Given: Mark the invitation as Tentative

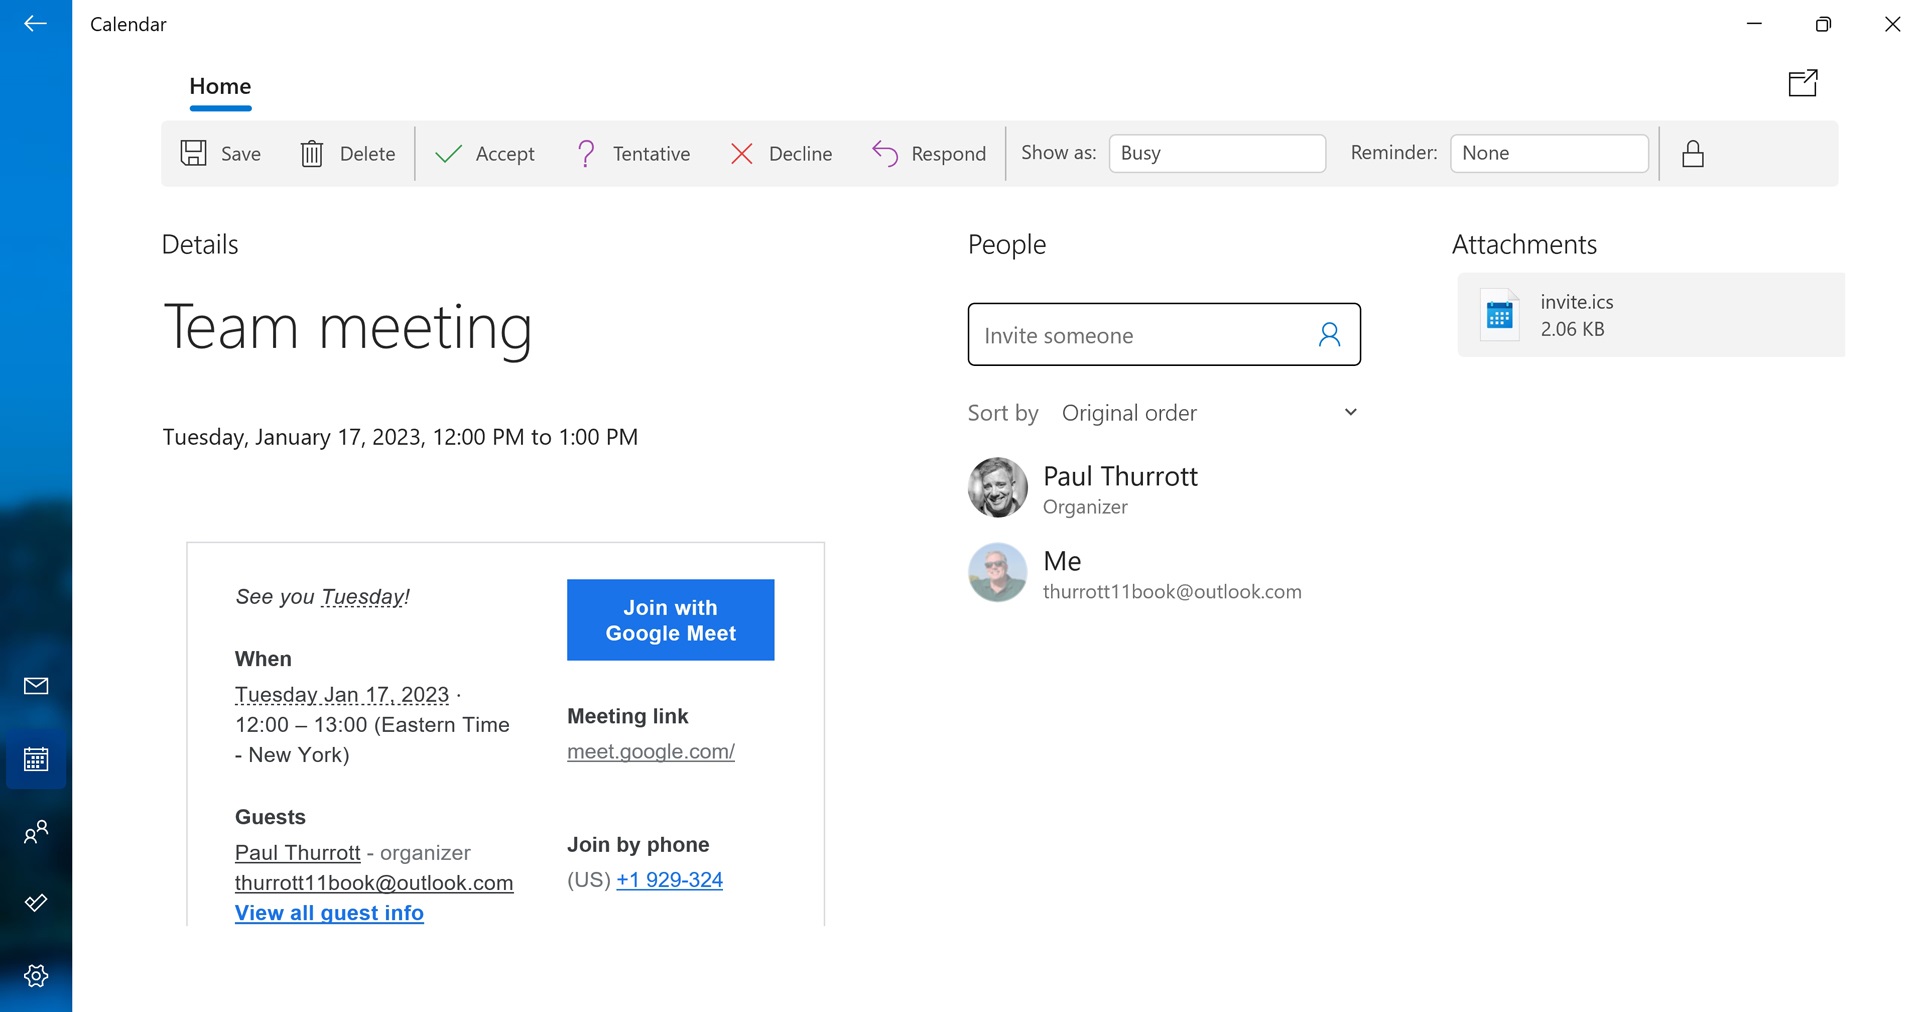Looking at the screenshot, I should coord(633,153).
